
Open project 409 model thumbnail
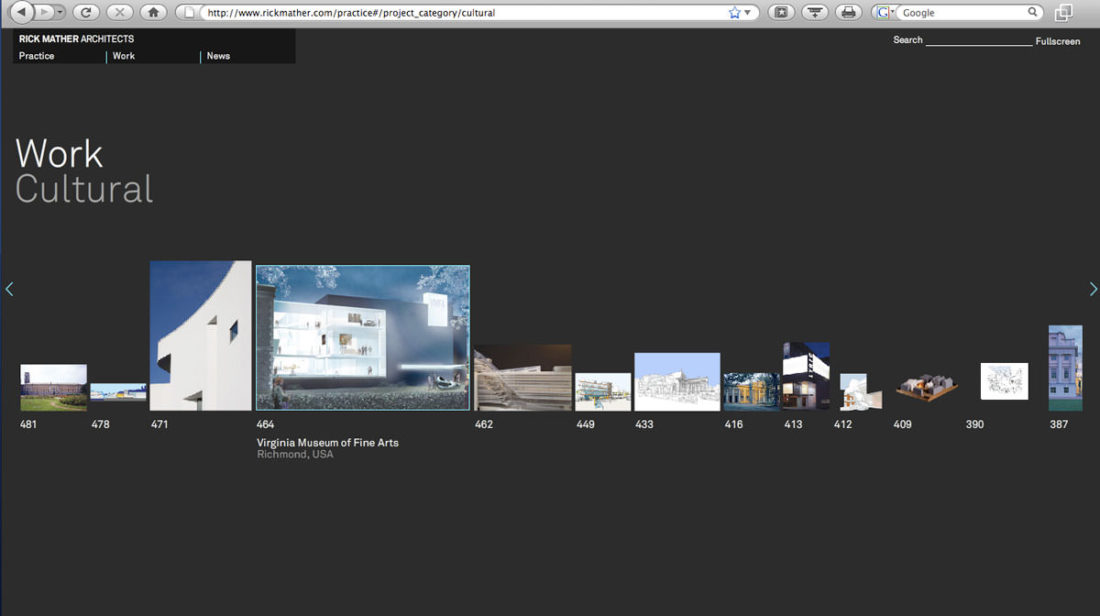point(927,387)
